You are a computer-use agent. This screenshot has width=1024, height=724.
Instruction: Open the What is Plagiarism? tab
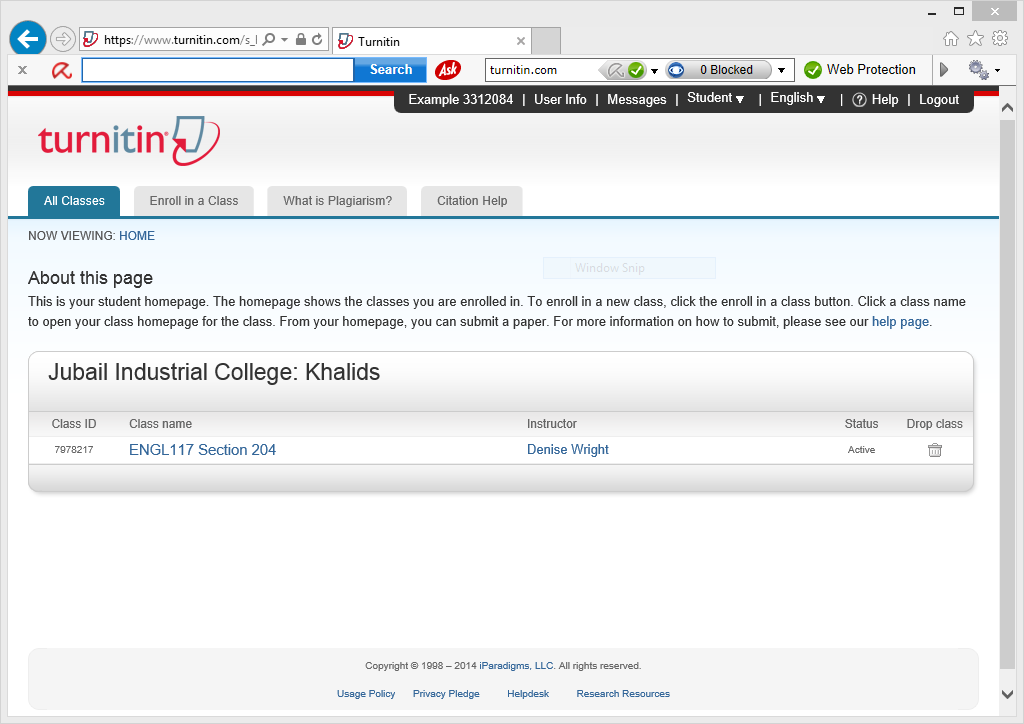337,201
